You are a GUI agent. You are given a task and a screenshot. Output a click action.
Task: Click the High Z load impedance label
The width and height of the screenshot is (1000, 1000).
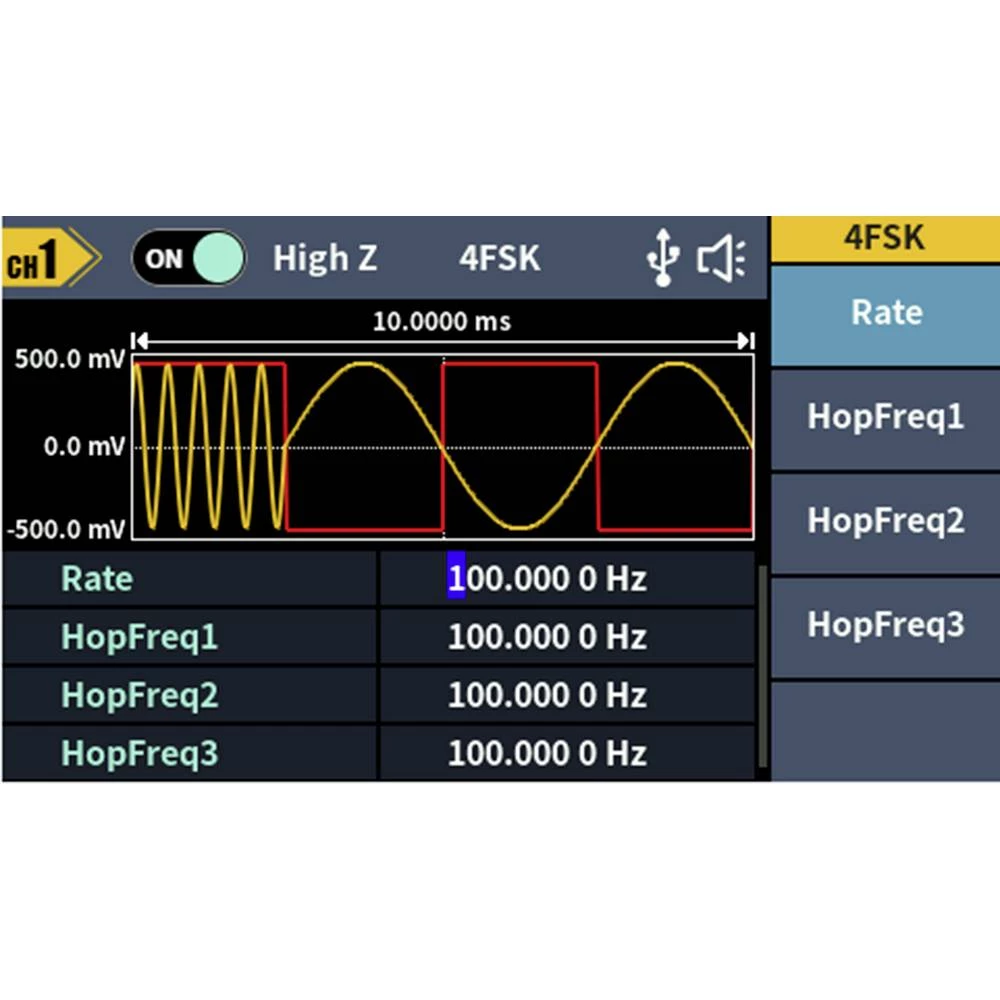point(325,259)
